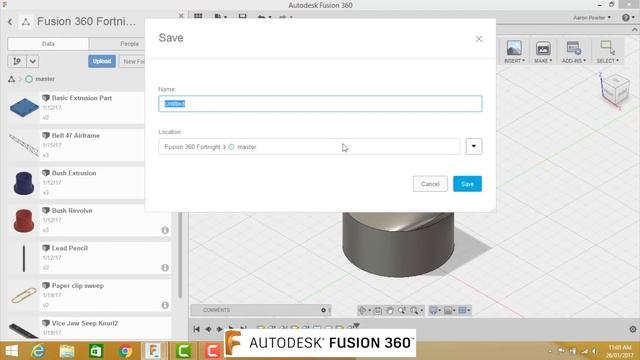This screenshot has height=360, width=640.
Task: Cancel the Save dialog
Action: [430, 184]
